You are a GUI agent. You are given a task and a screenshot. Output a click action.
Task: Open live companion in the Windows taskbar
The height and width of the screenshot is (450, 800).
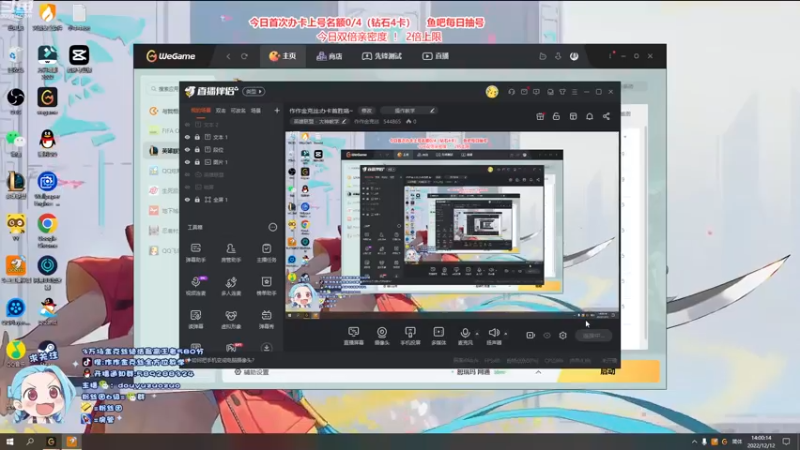71,442
